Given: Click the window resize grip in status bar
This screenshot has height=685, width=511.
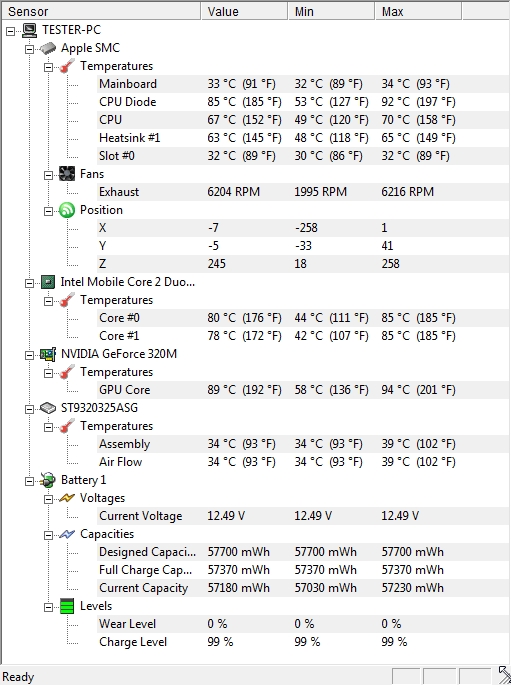Looking at the screenshot, I should tap(504, 676).
